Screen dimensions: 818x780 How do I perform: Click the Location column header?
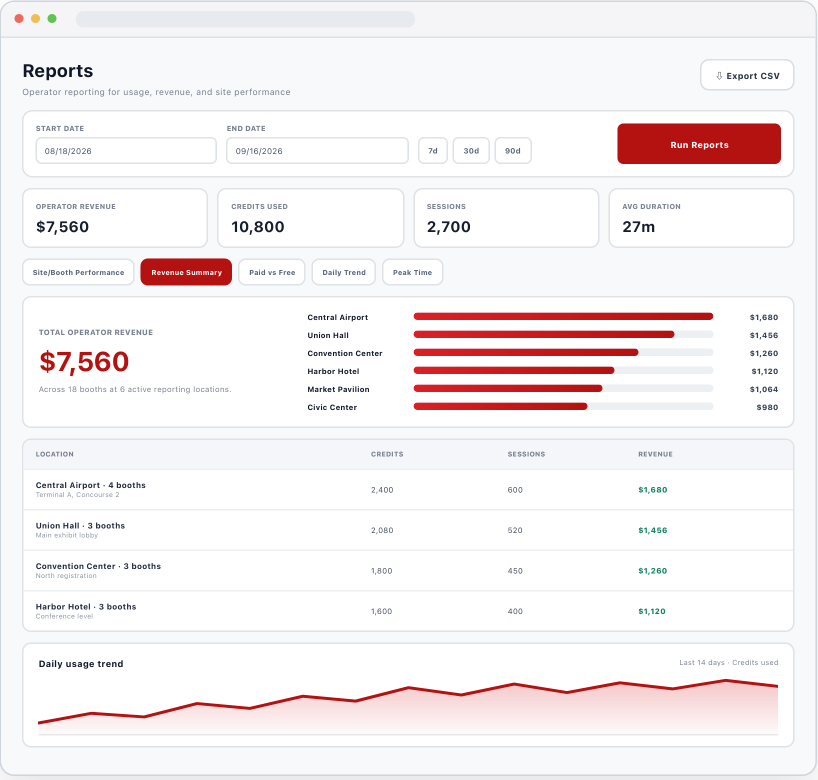[x=55, y=454]
